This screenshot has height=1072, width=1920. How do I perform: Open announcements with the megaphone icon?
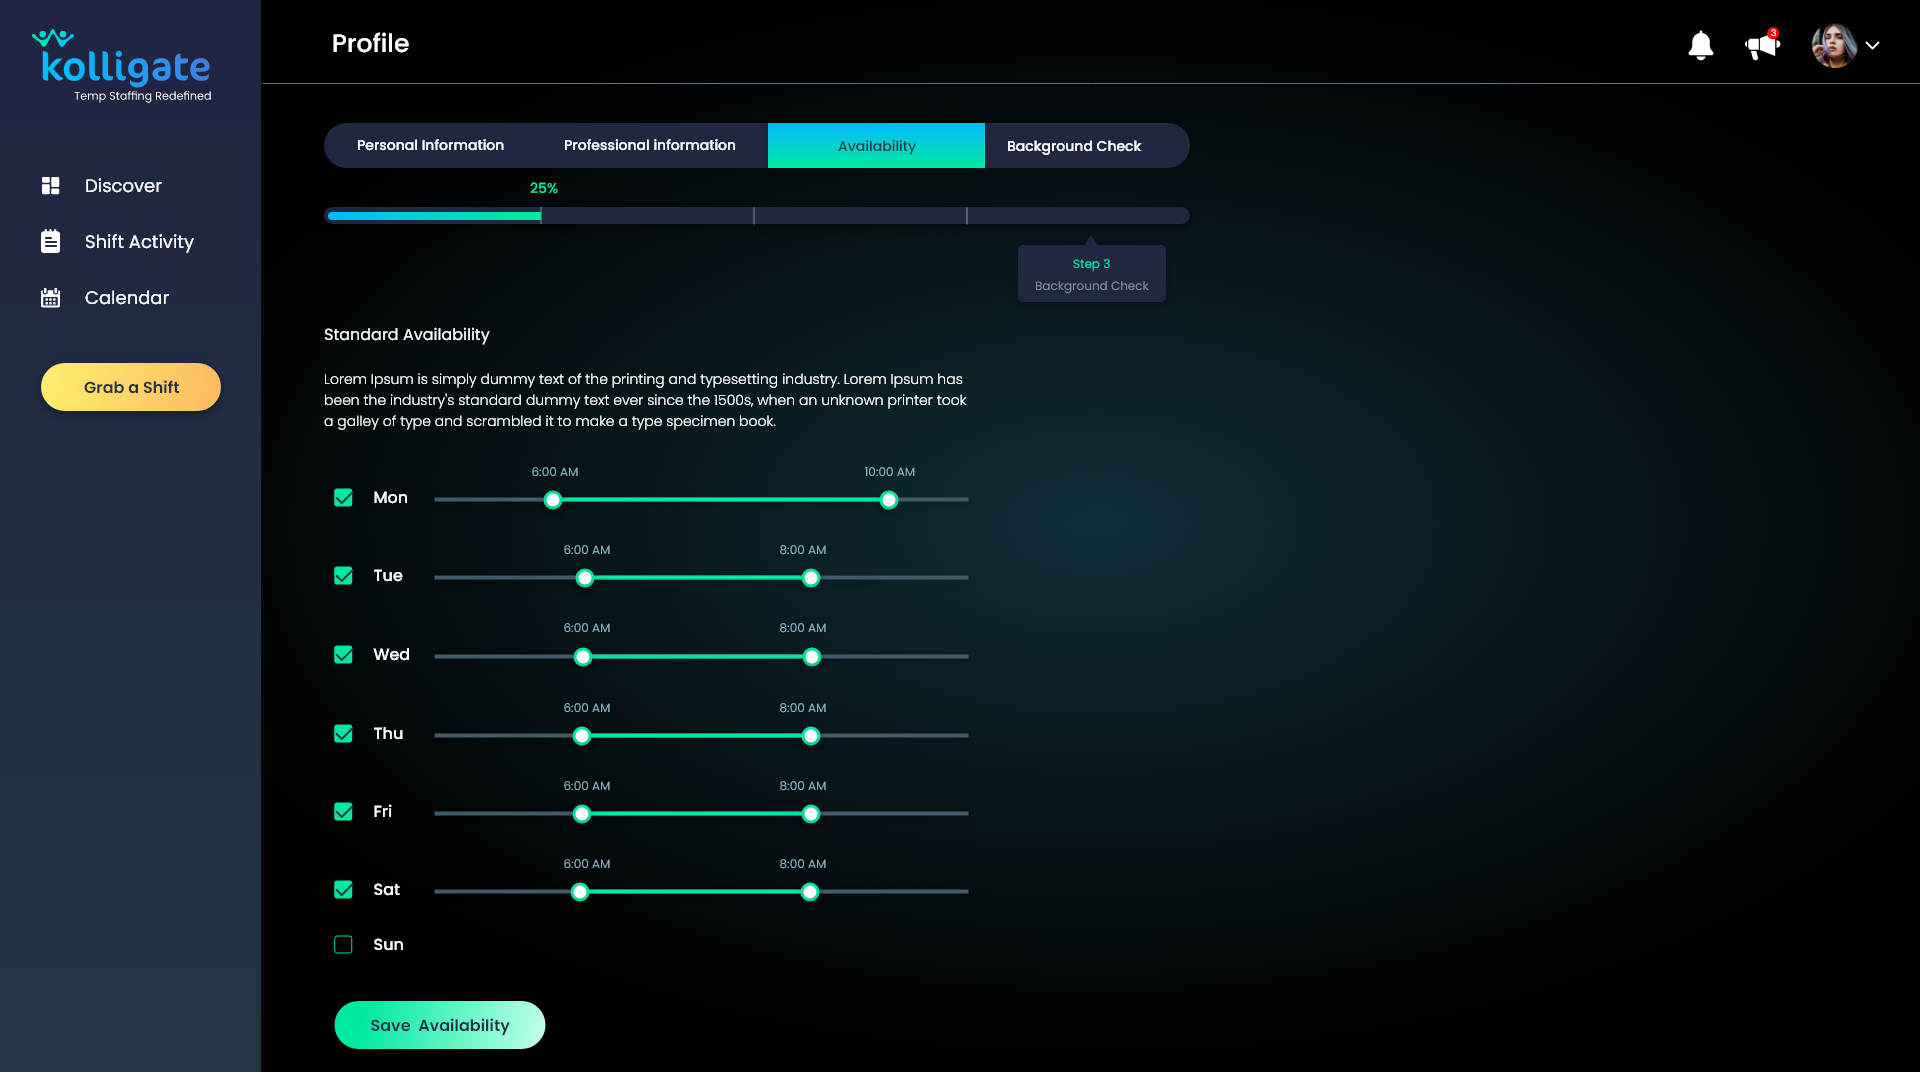coord(1761,46)
